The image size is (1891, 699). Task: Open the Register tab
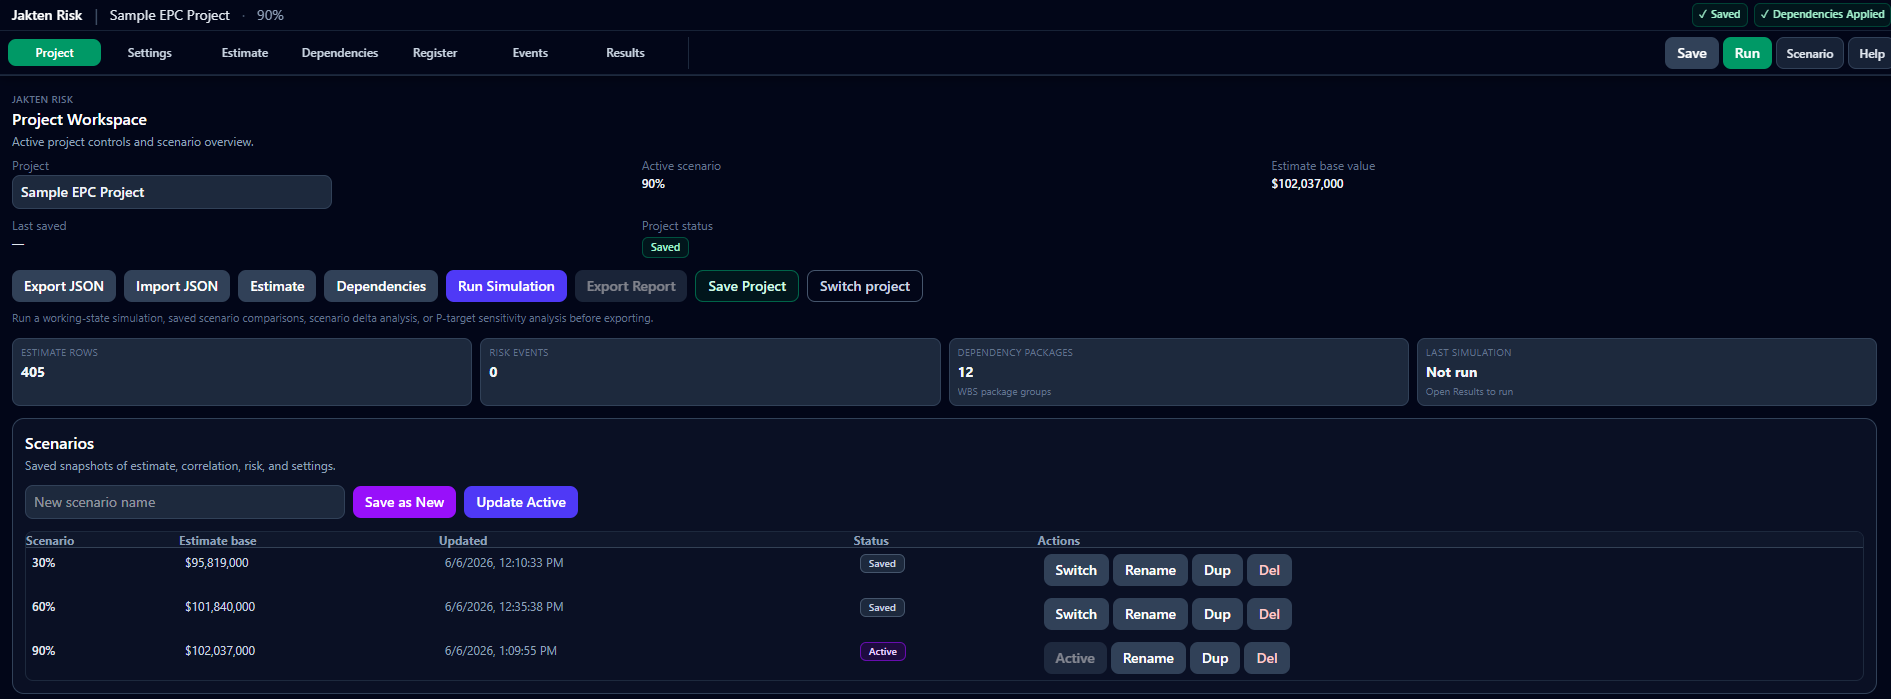coord(435,53)
